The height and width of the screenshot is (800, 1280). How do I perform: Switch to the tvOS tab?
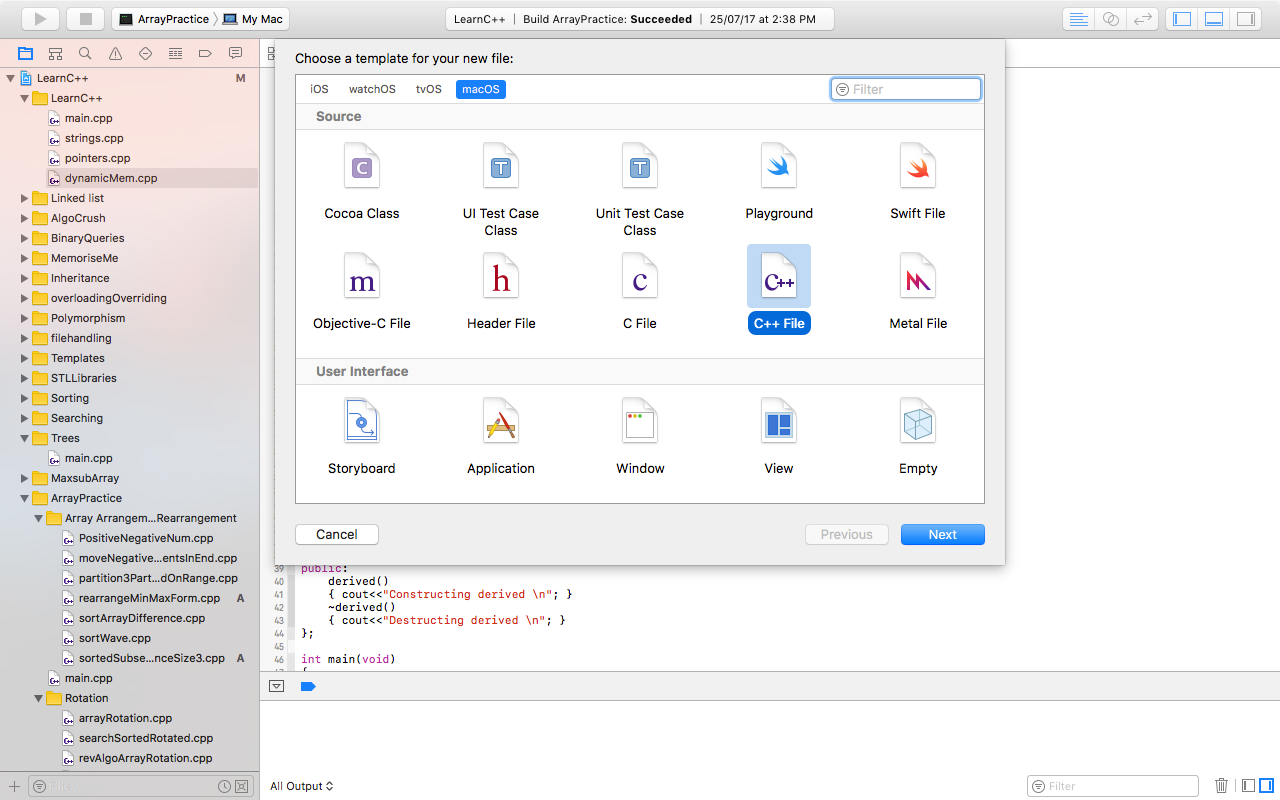point(429,89)
